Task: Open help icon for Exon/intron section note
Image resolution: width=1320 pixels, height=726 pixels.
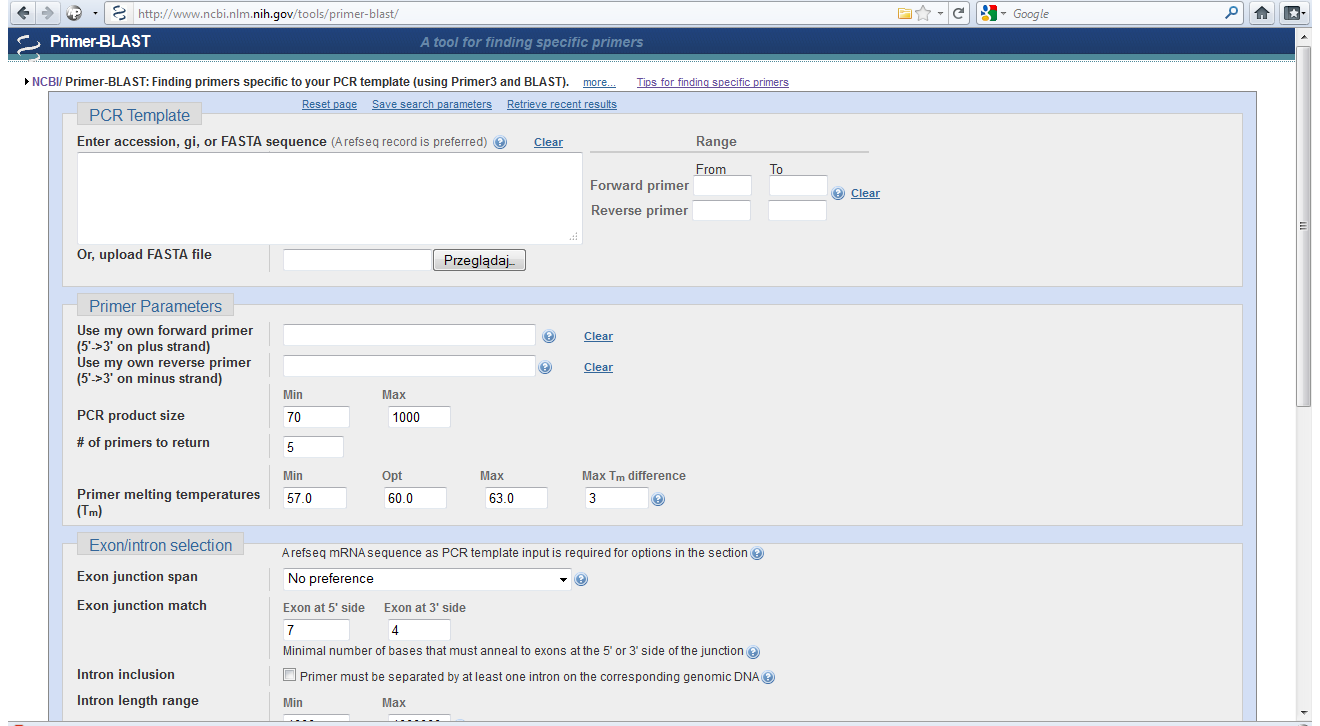Action: click(757, 553)
